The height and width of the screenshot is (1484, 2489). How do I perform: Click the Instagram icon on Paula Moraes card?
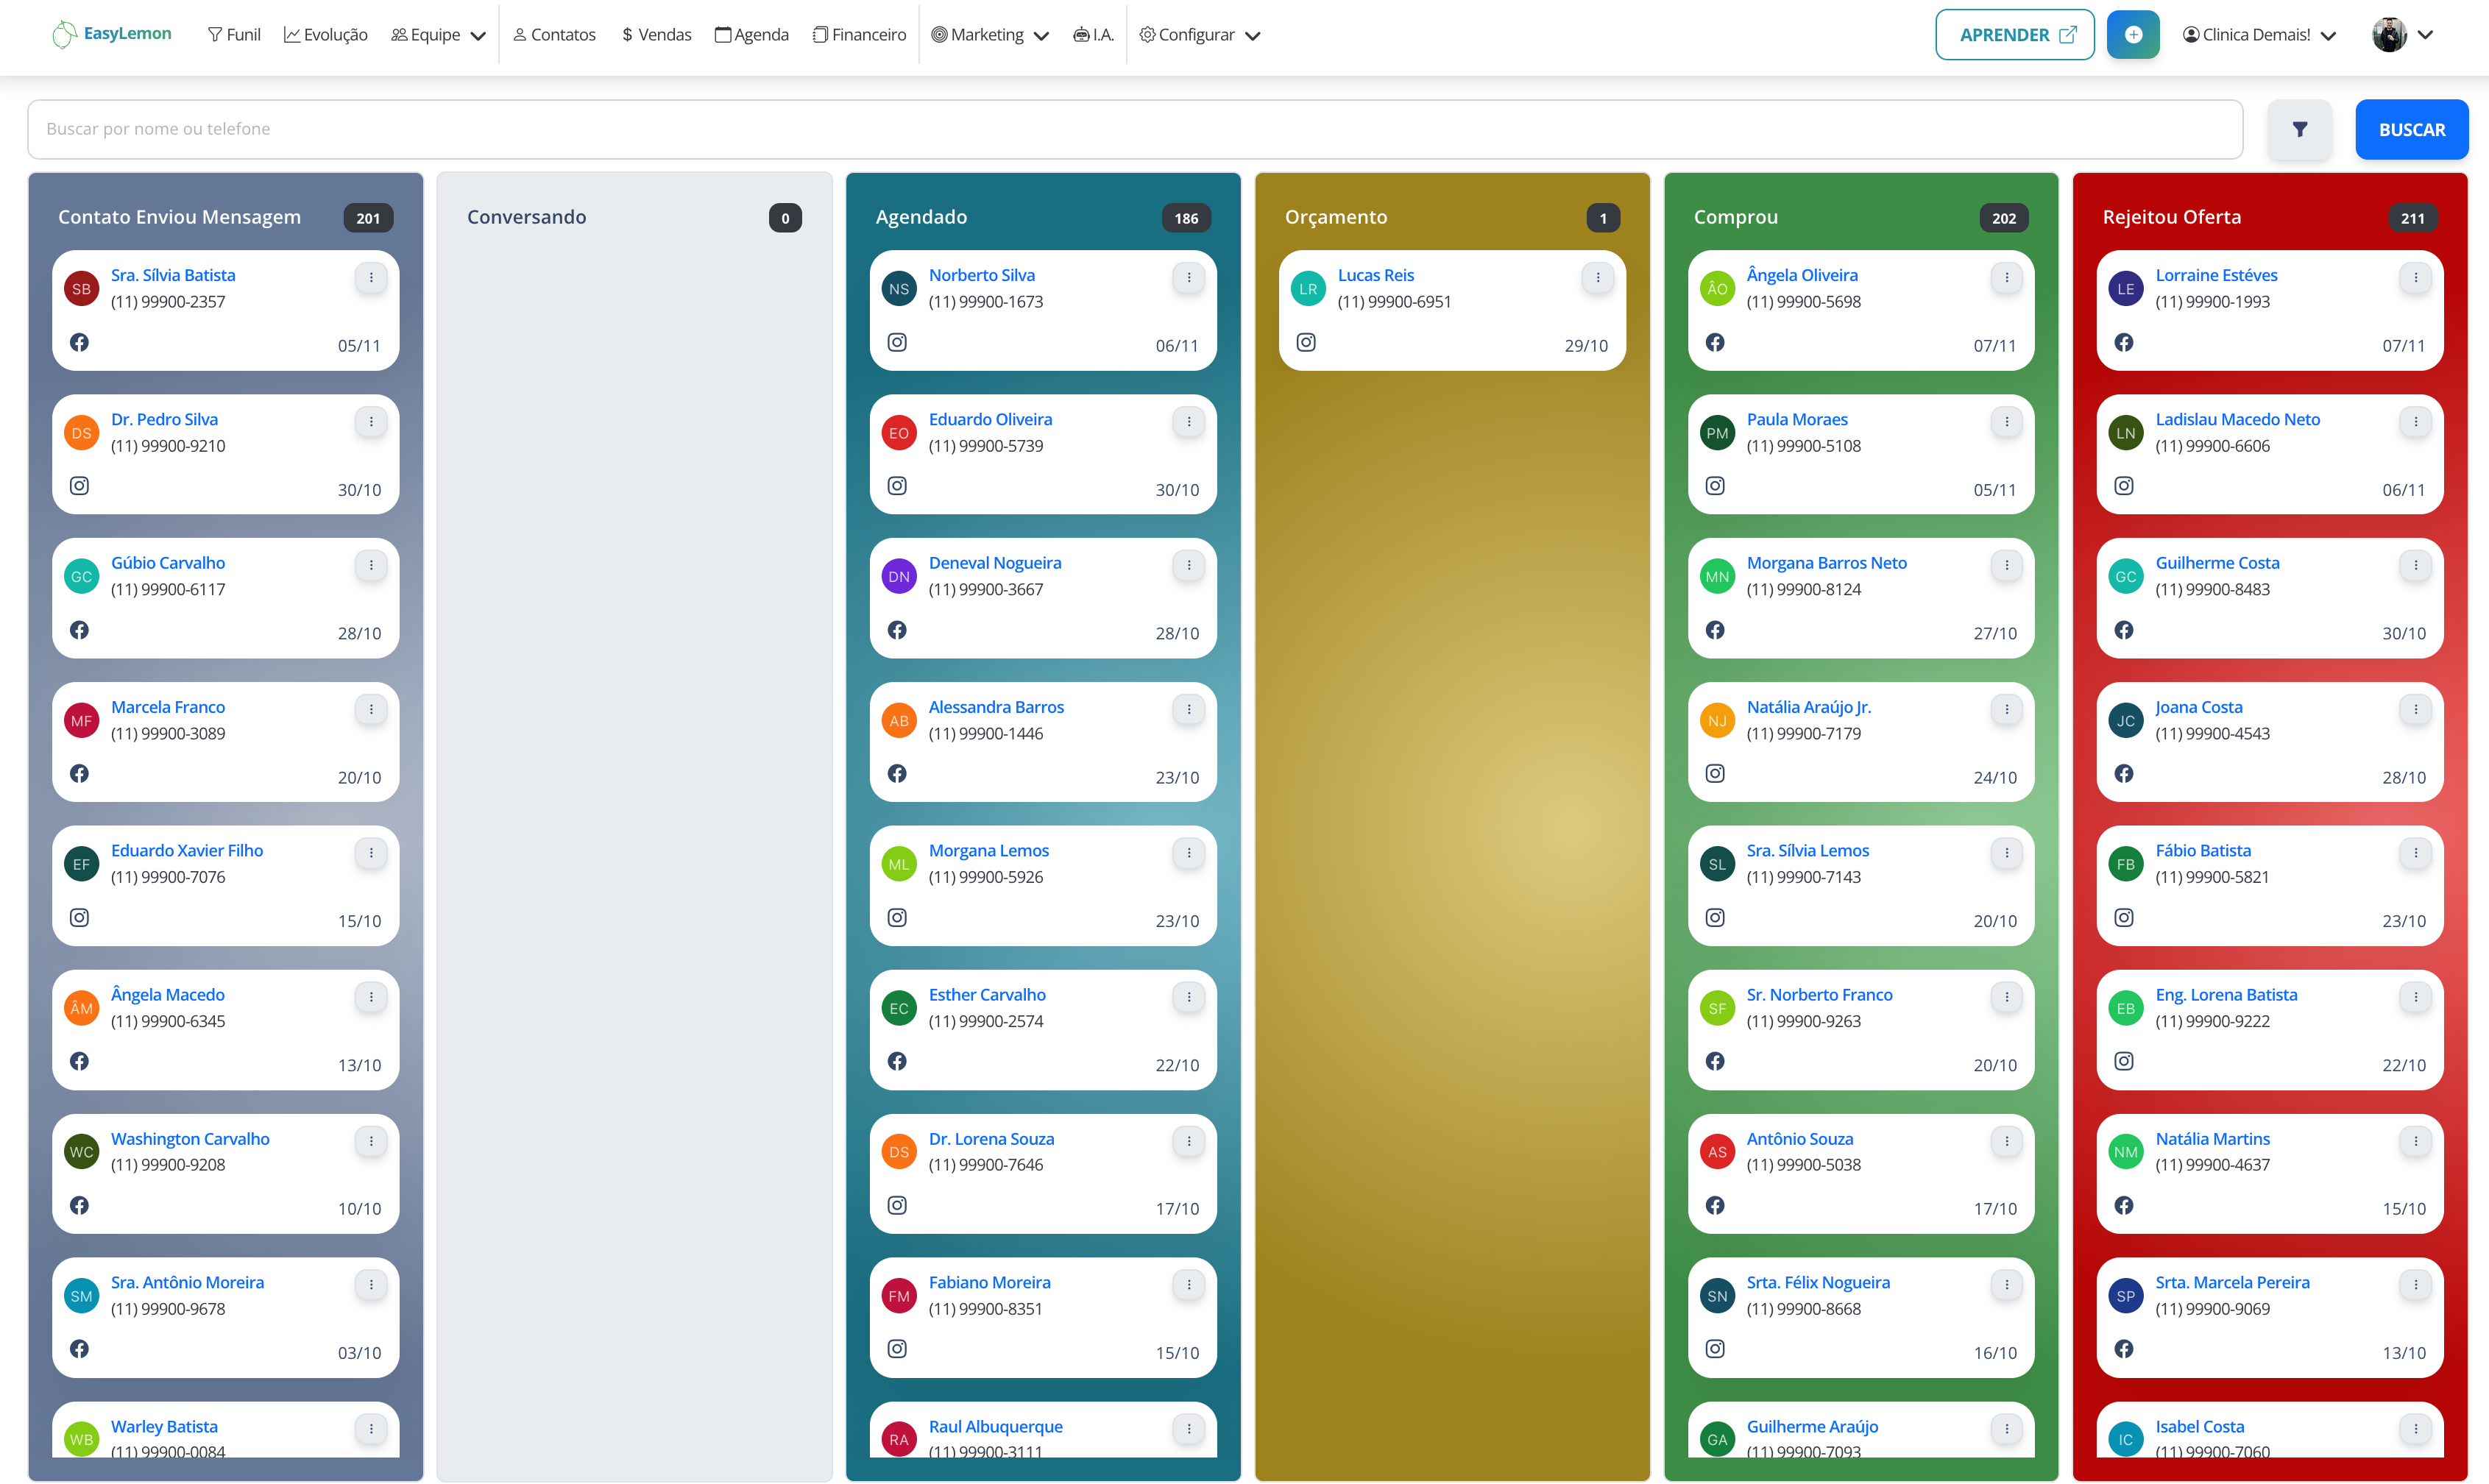(1715, 486)
